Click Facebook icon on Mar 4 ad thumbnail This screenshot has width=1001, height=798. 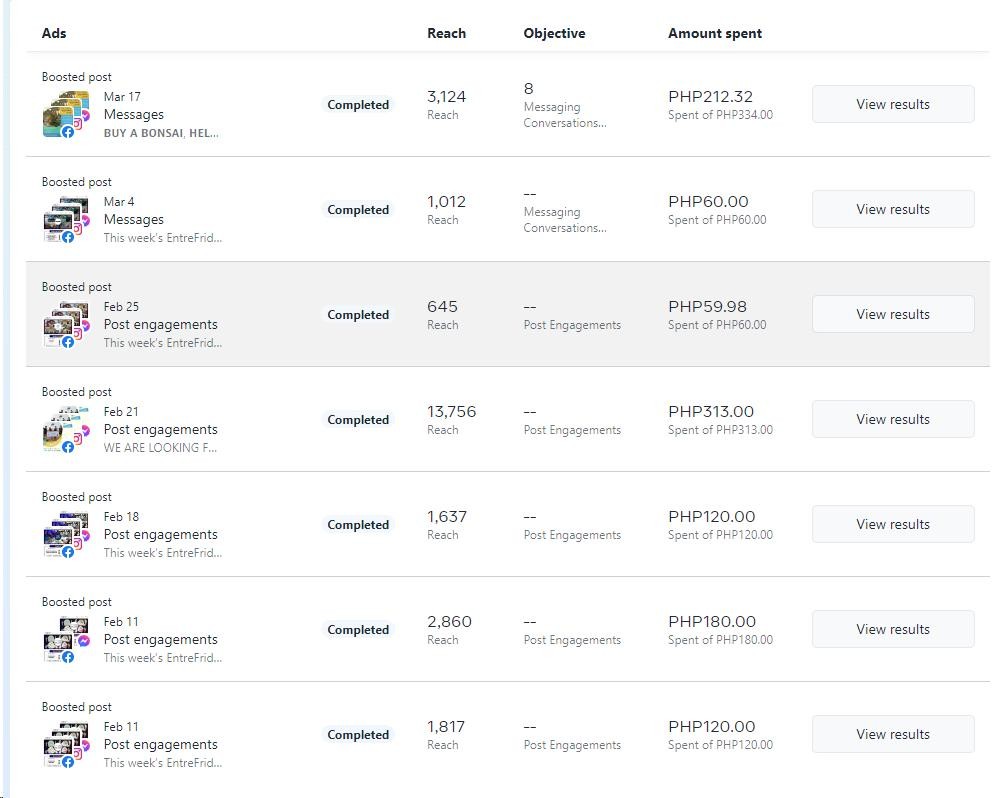coord(68,237)
